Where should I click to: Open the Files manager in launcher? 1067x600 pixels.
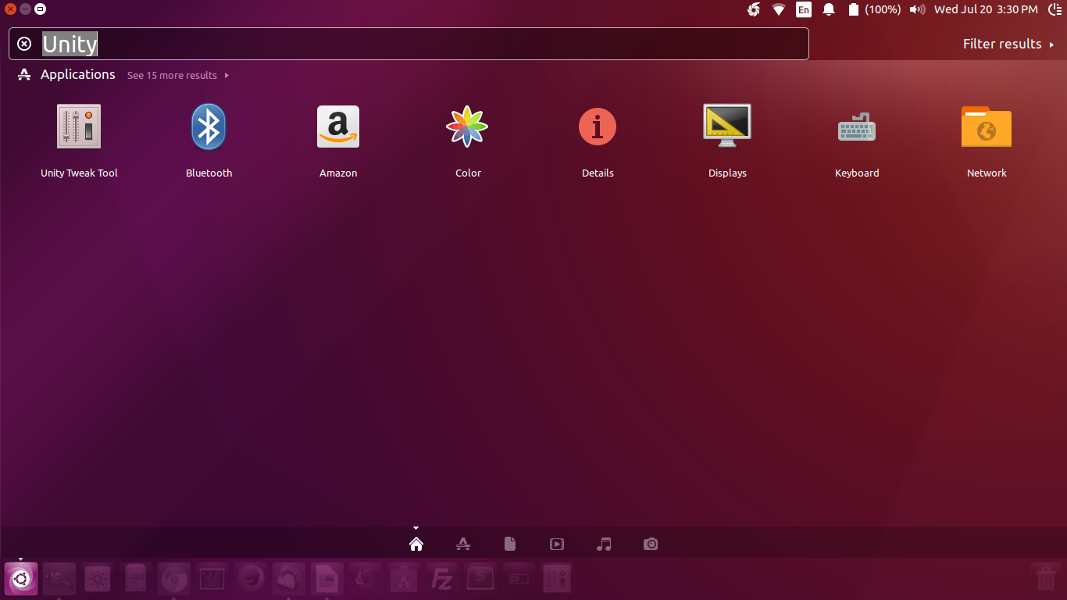pyautogui.click(x=135, y=579)
